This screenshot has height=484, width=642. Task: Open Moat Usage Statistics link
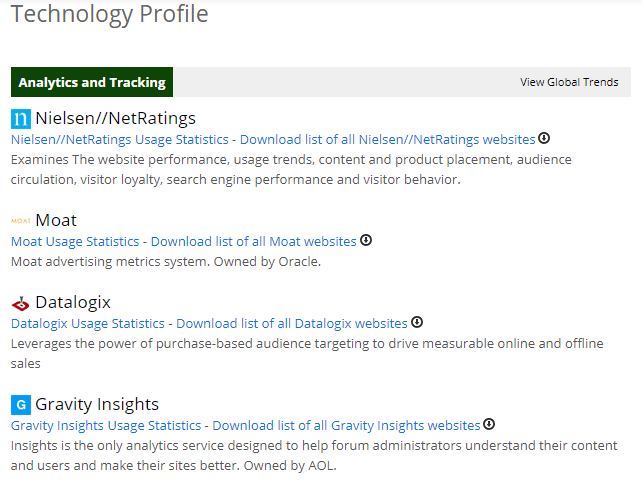pyautogui.click(x=77, y=241)
